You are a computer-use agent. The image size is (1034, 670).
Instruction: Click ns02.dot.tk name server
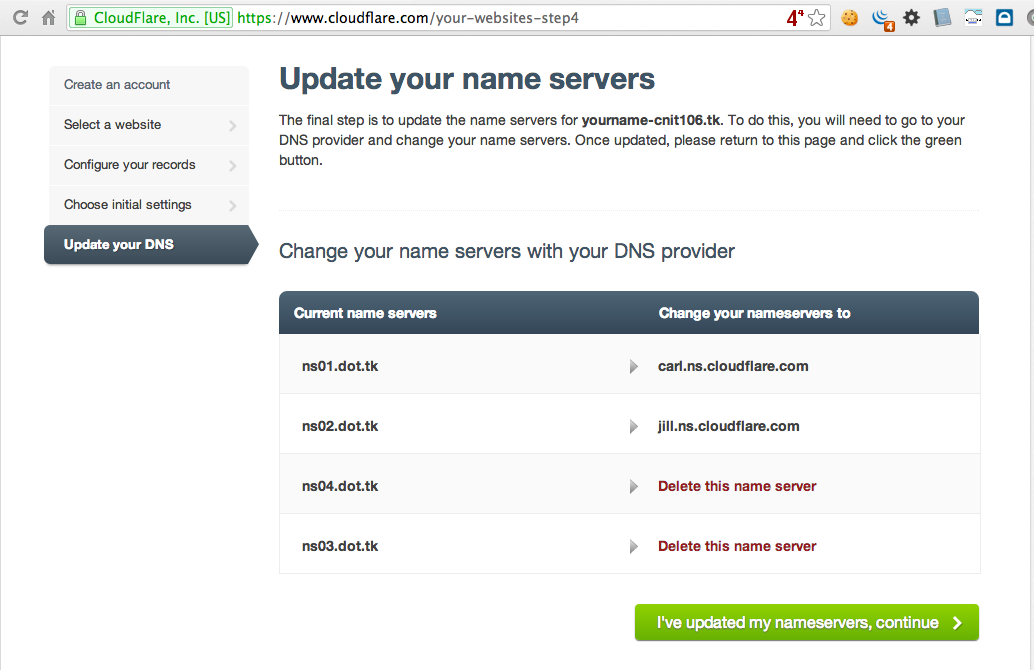click(340, 427)
